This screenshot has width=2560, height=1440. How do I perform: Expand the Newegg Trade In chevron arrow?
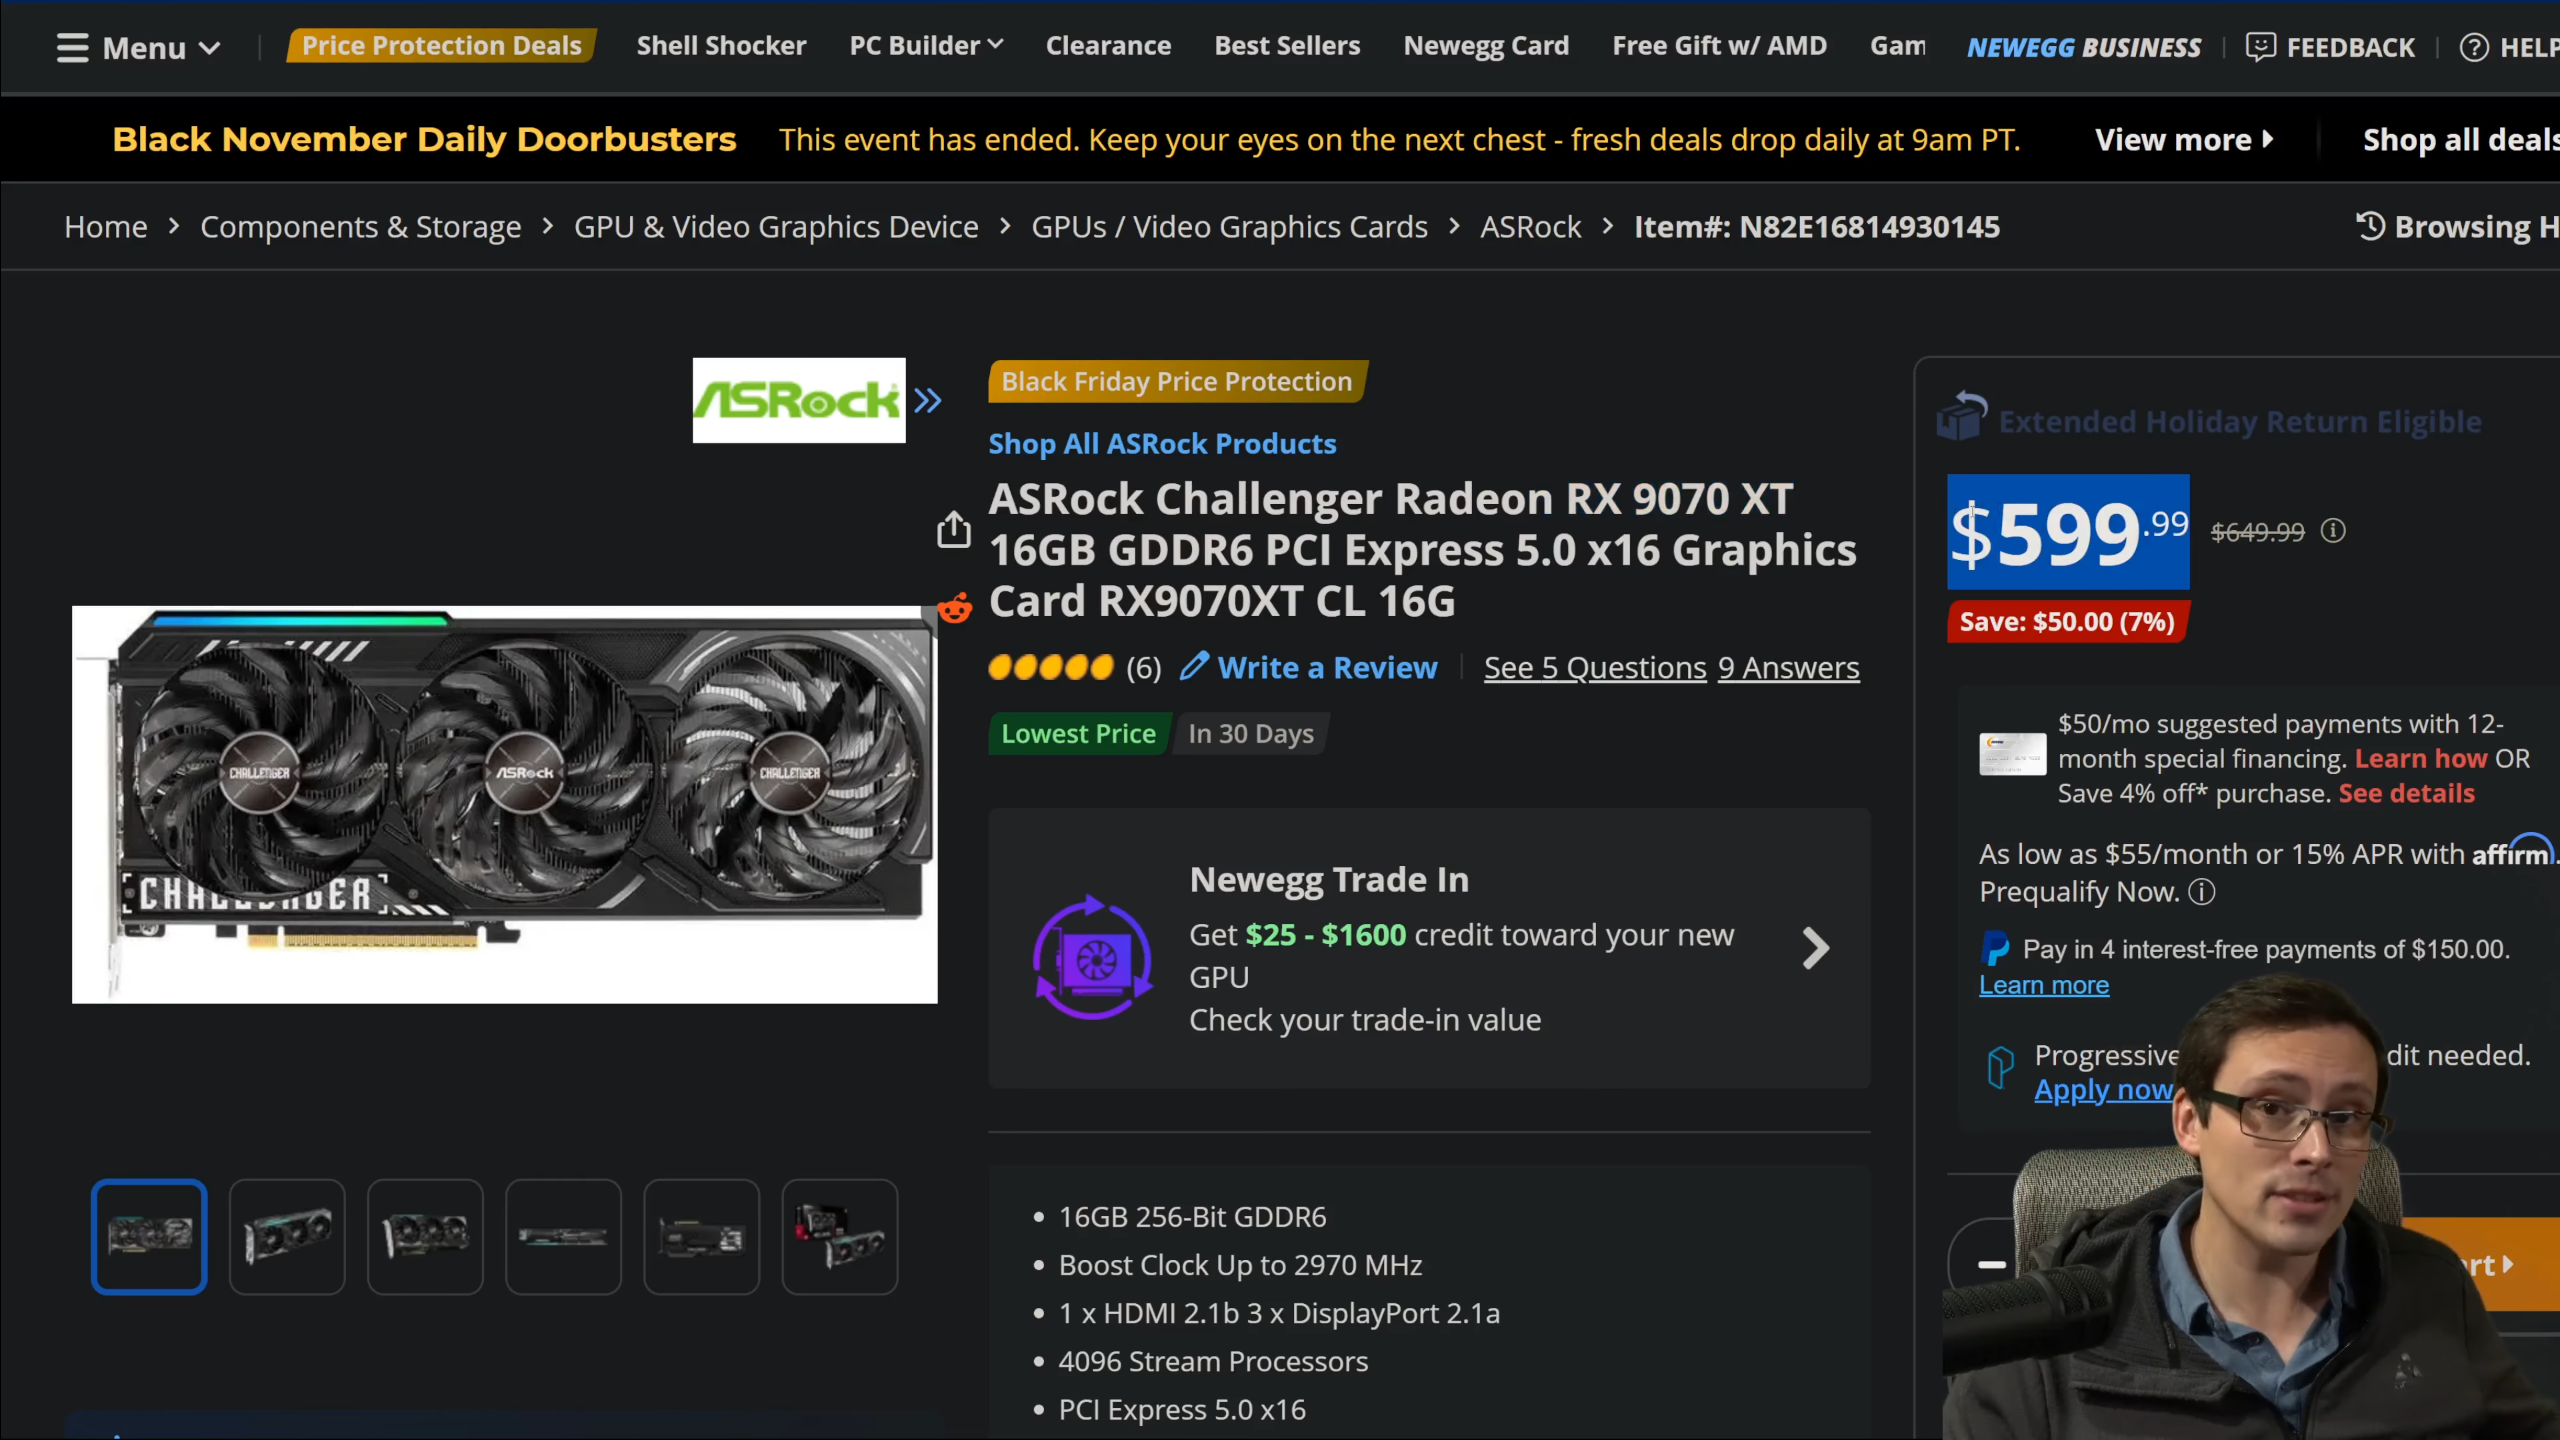tap(1815, 948)
